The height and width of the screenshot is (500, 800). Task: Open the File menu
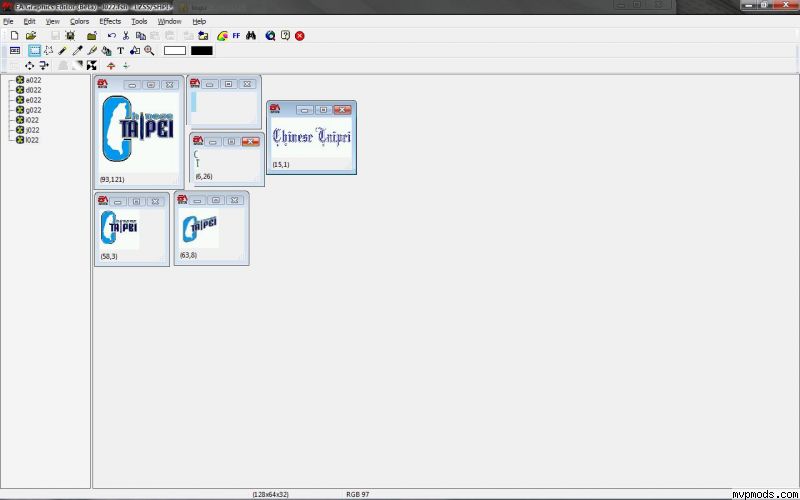(x=8, y=21)
